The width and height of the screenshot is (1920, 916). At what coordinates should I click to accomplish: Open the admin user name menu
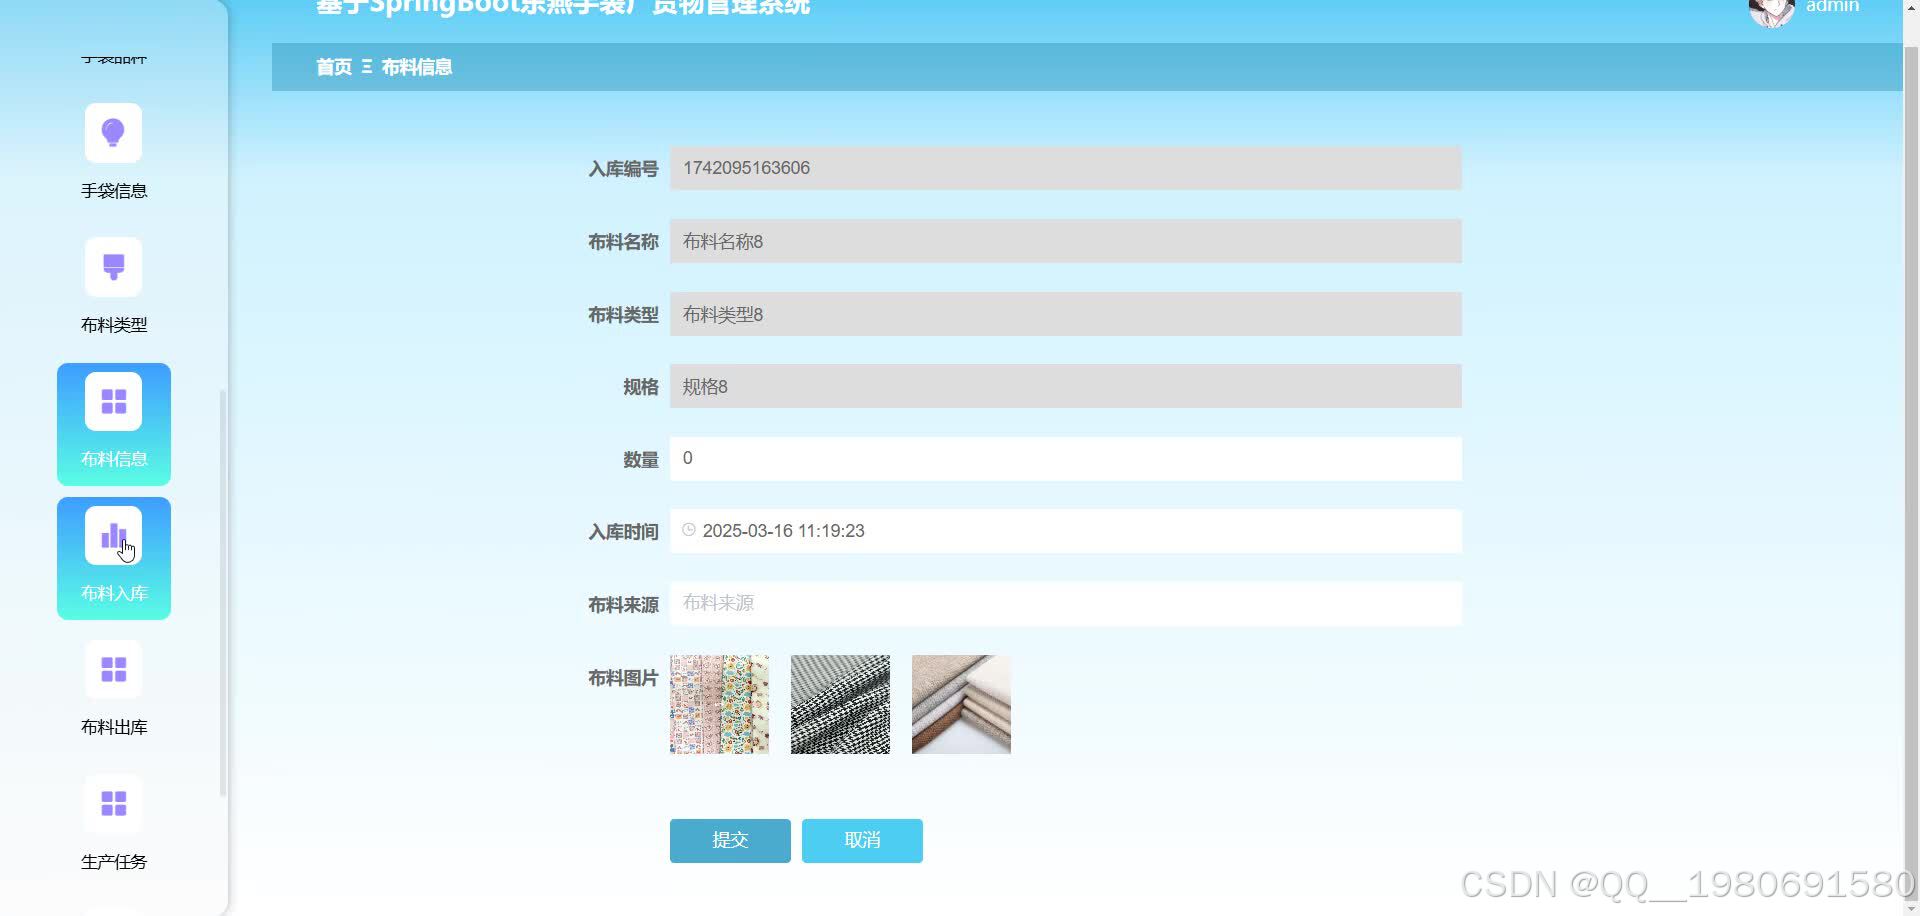pos(1832,7)
